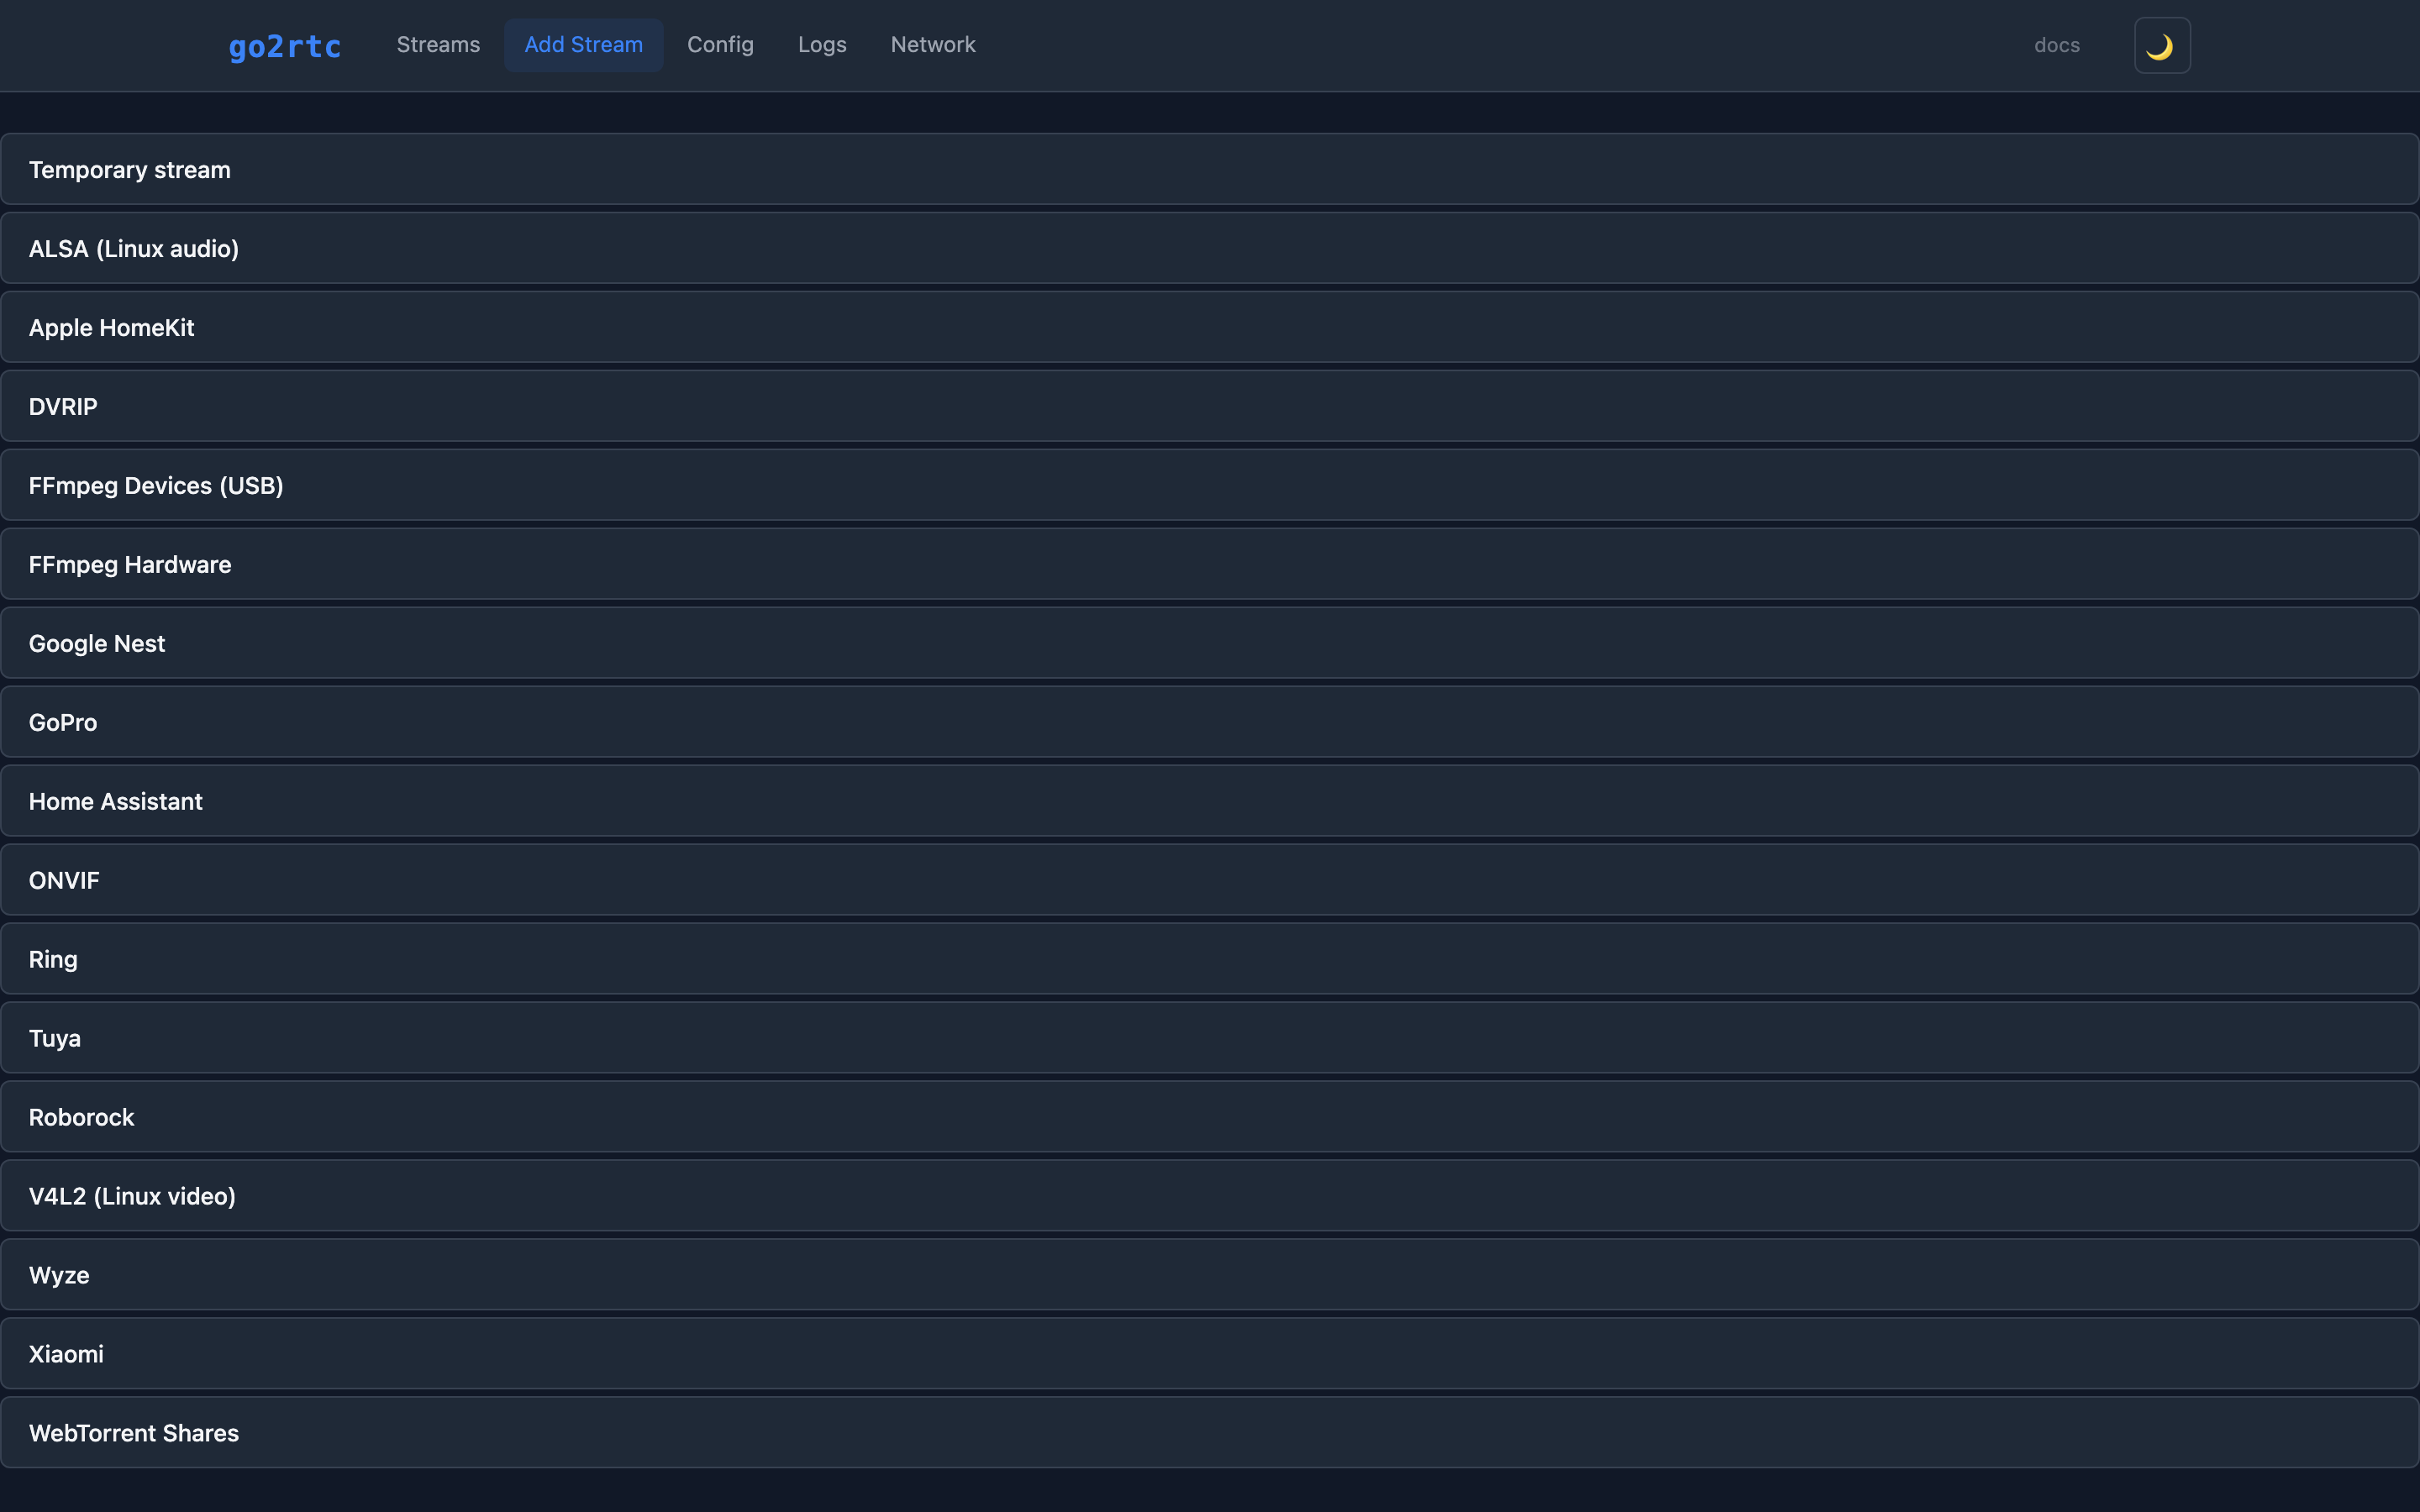The image size is (2420, 1512).
Task: Expand the FFmpeg Devices (USB) section
Action: [x=1210, y=486]
